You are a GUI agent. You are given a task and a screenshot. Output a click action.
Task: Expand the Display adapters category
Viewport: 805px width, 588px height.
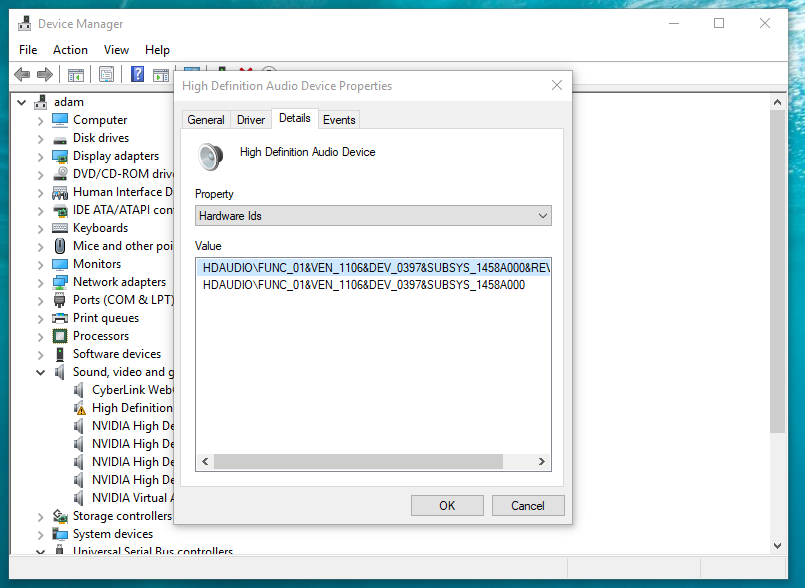[x=40, y=157]
